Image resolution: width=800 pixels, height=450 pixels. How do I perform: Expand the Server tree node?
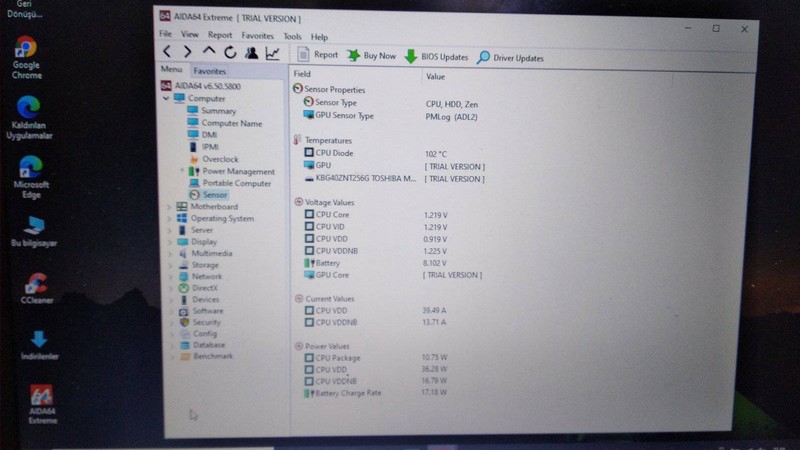[x=170, y=230]
